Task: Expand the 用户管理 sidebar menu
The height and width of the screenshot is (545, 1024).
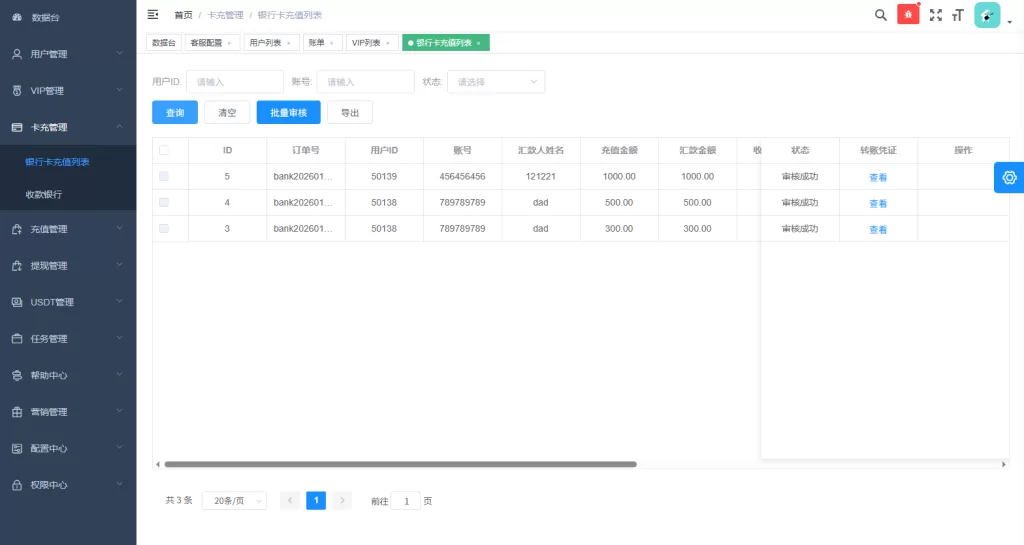Action: pos(68,54)
